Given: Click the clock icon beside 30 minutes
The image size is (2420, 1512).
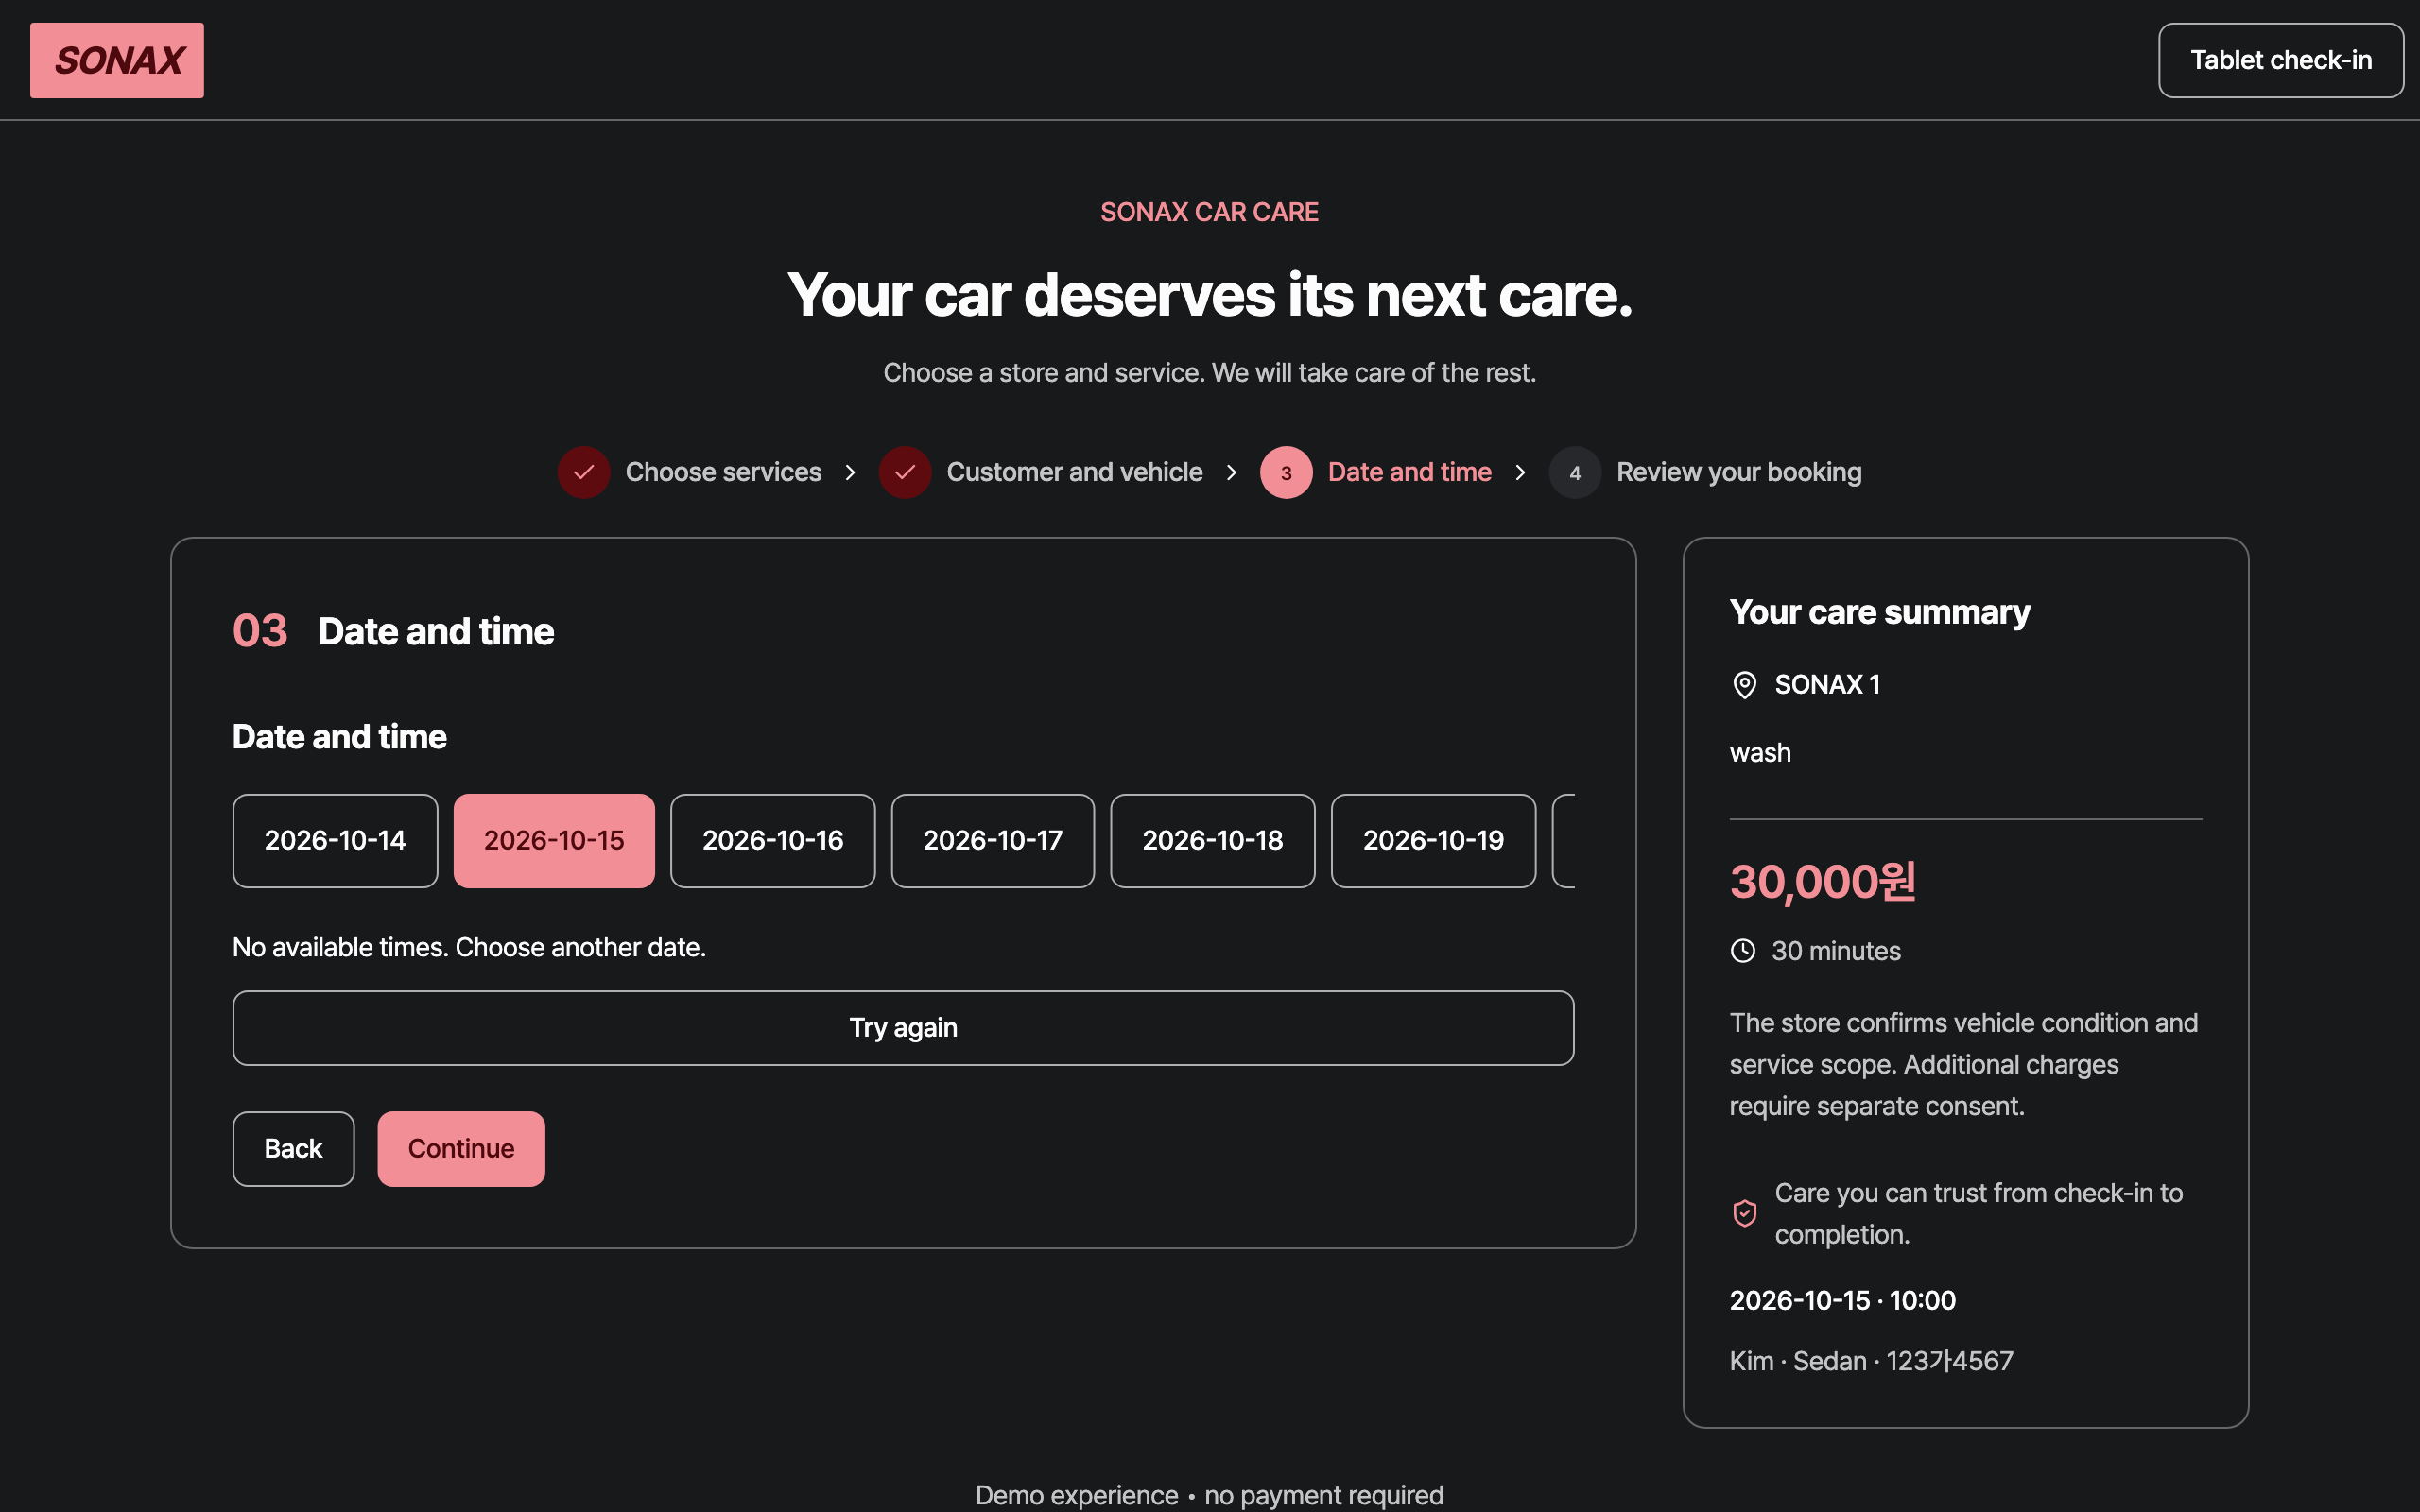Looking at the screenshot, I should 1743,951.
